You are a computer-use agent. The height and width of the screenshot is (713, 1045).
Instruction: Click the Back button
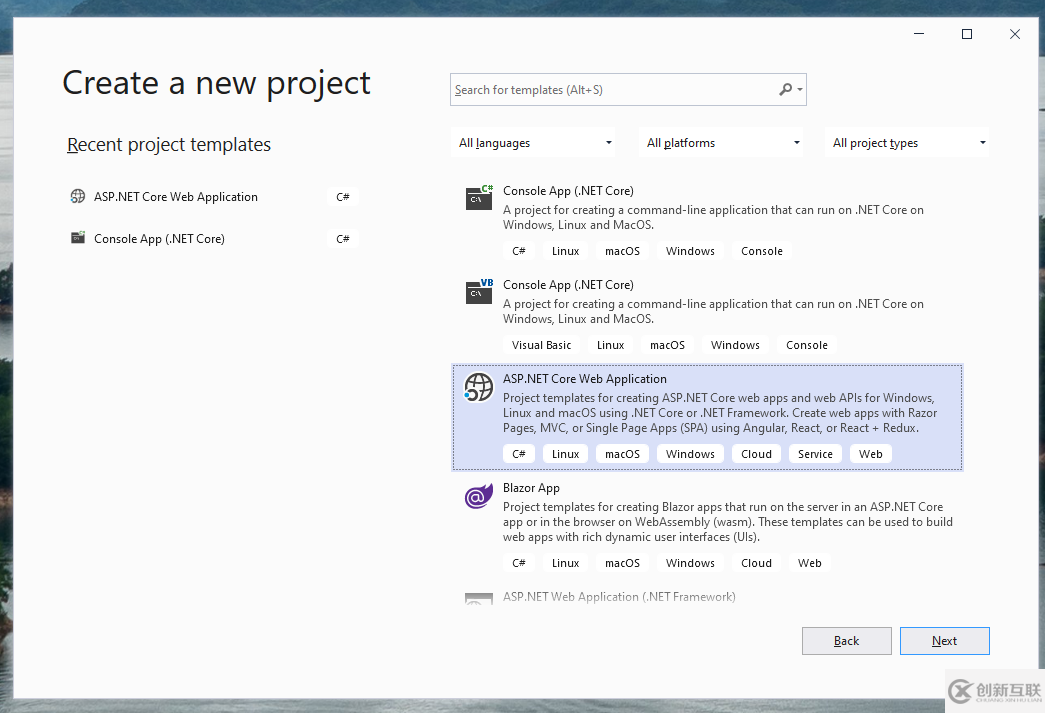tap(846, 641)
